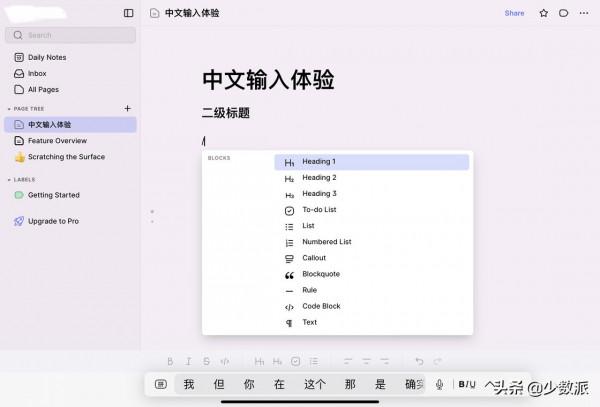Select Heading 2 from blocks menu

click(x=372, y=178)
